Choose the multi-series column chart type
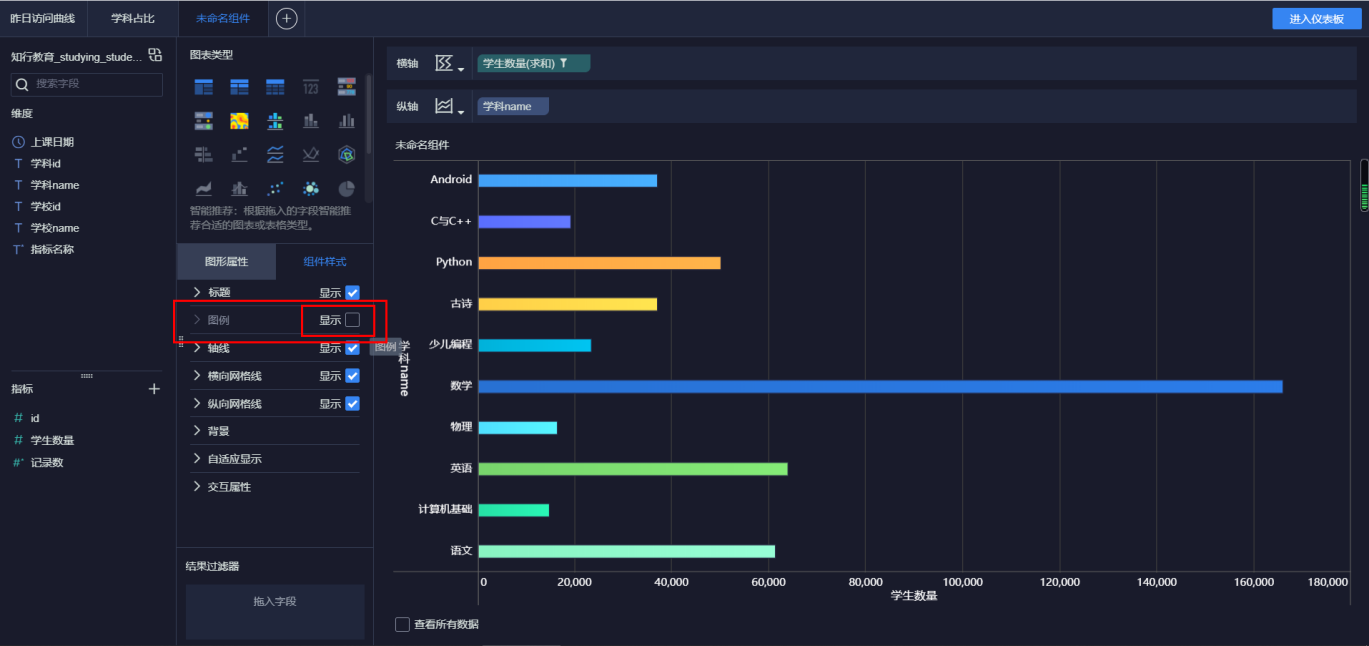Image resolution: width=1369 pixels, height=646 pixels. [x=347, y=121]
